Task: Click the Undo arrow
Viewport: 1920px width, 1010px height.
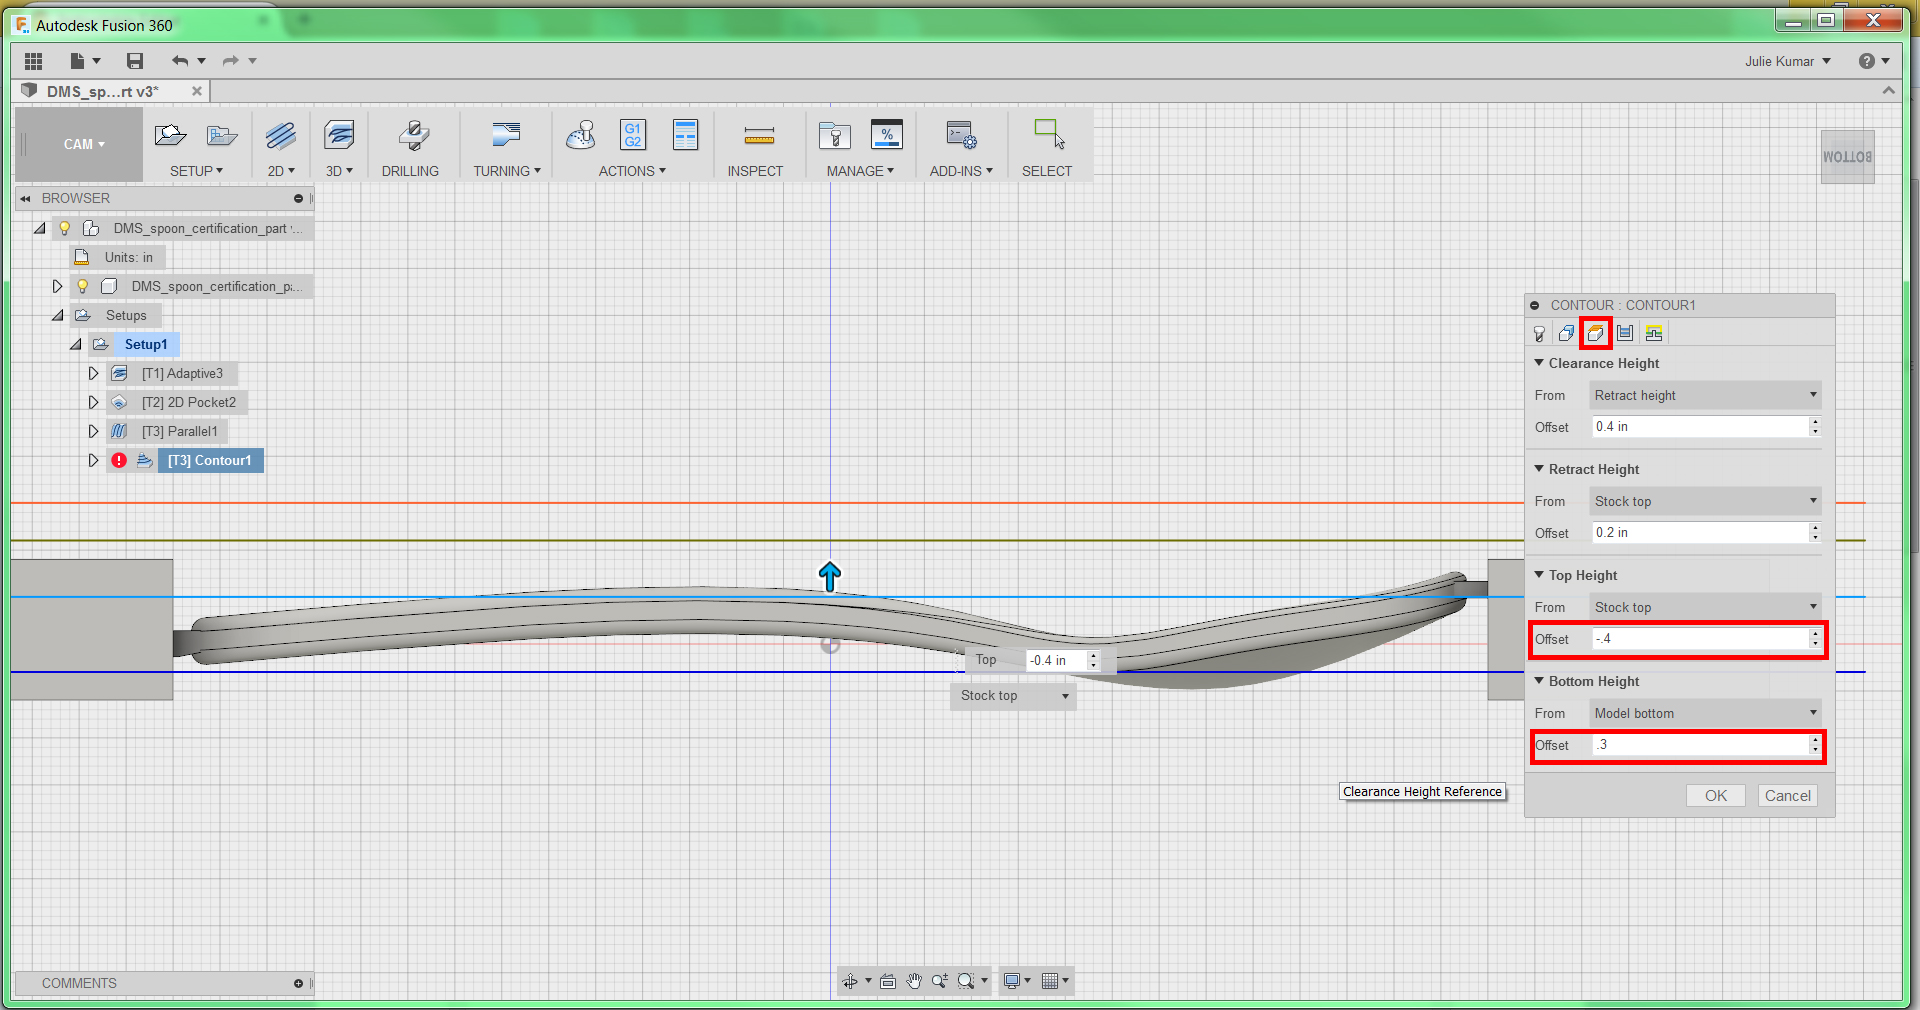Action: coord(180,61)
